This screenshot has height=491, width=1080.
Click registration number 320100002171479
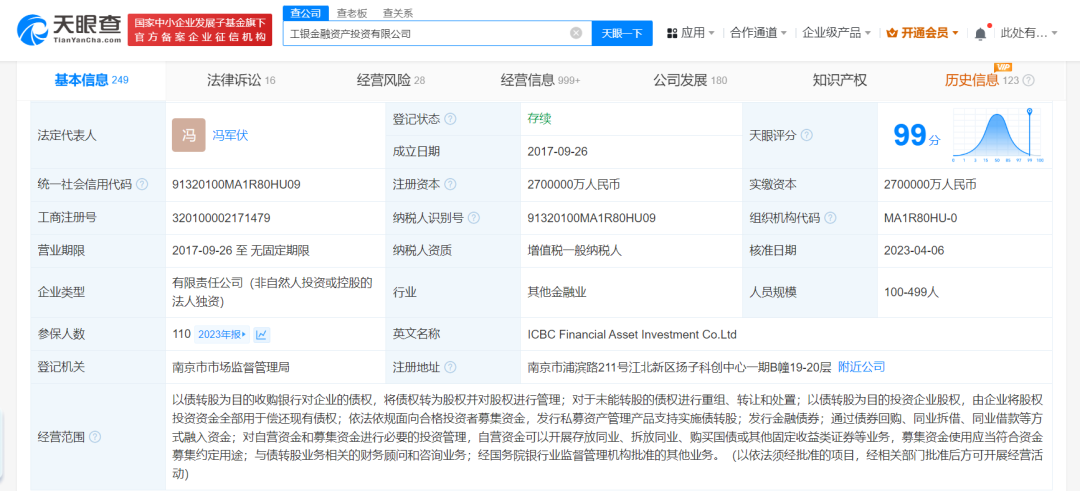pyautogui.click(x=221, y=218)
